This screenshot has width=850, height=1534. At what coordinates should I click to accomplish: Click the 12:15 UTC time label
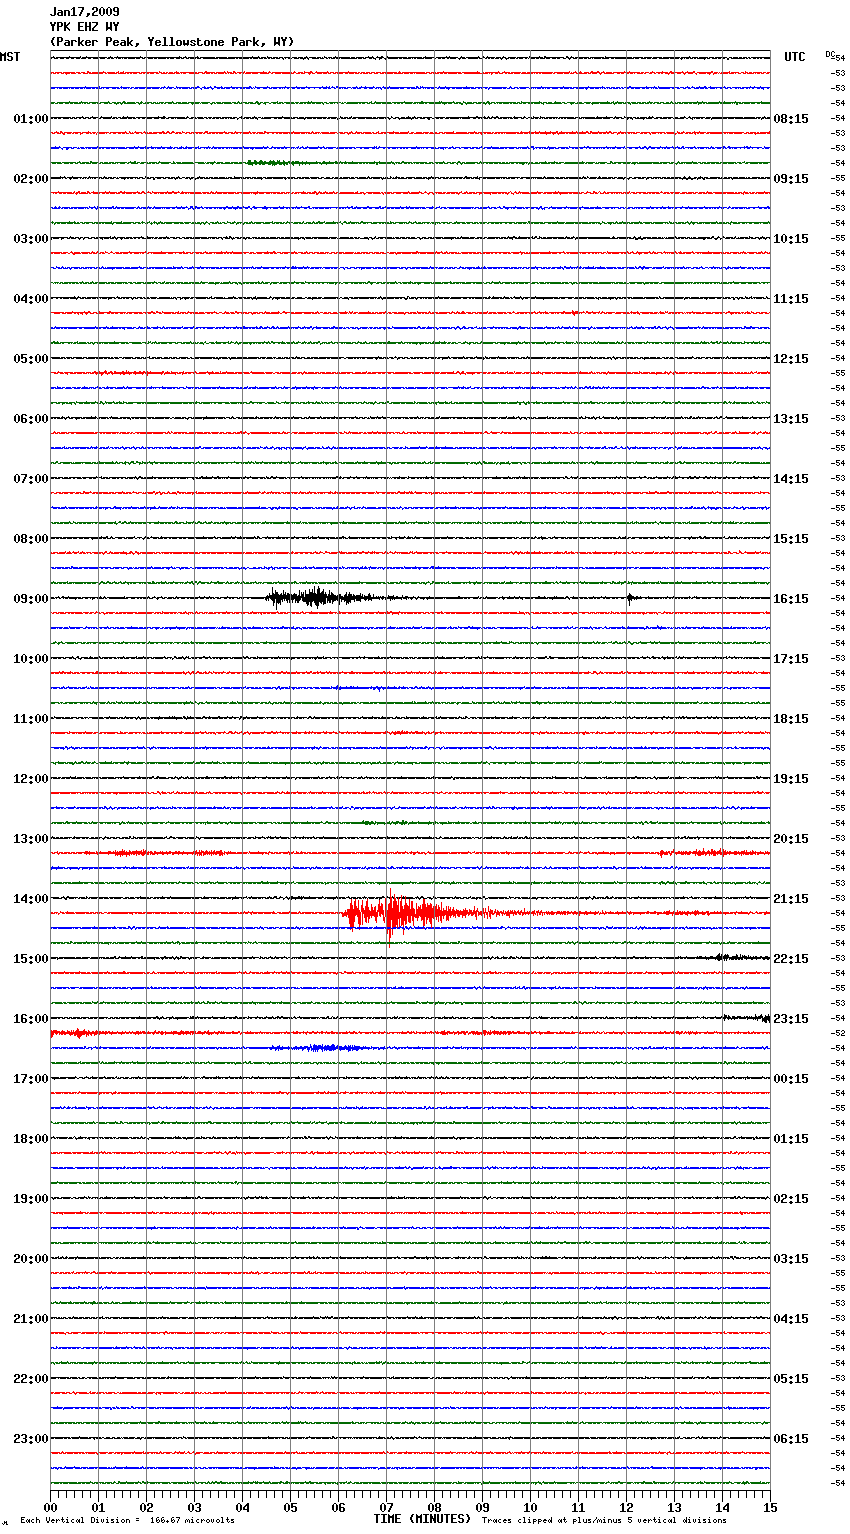point(791,359)
